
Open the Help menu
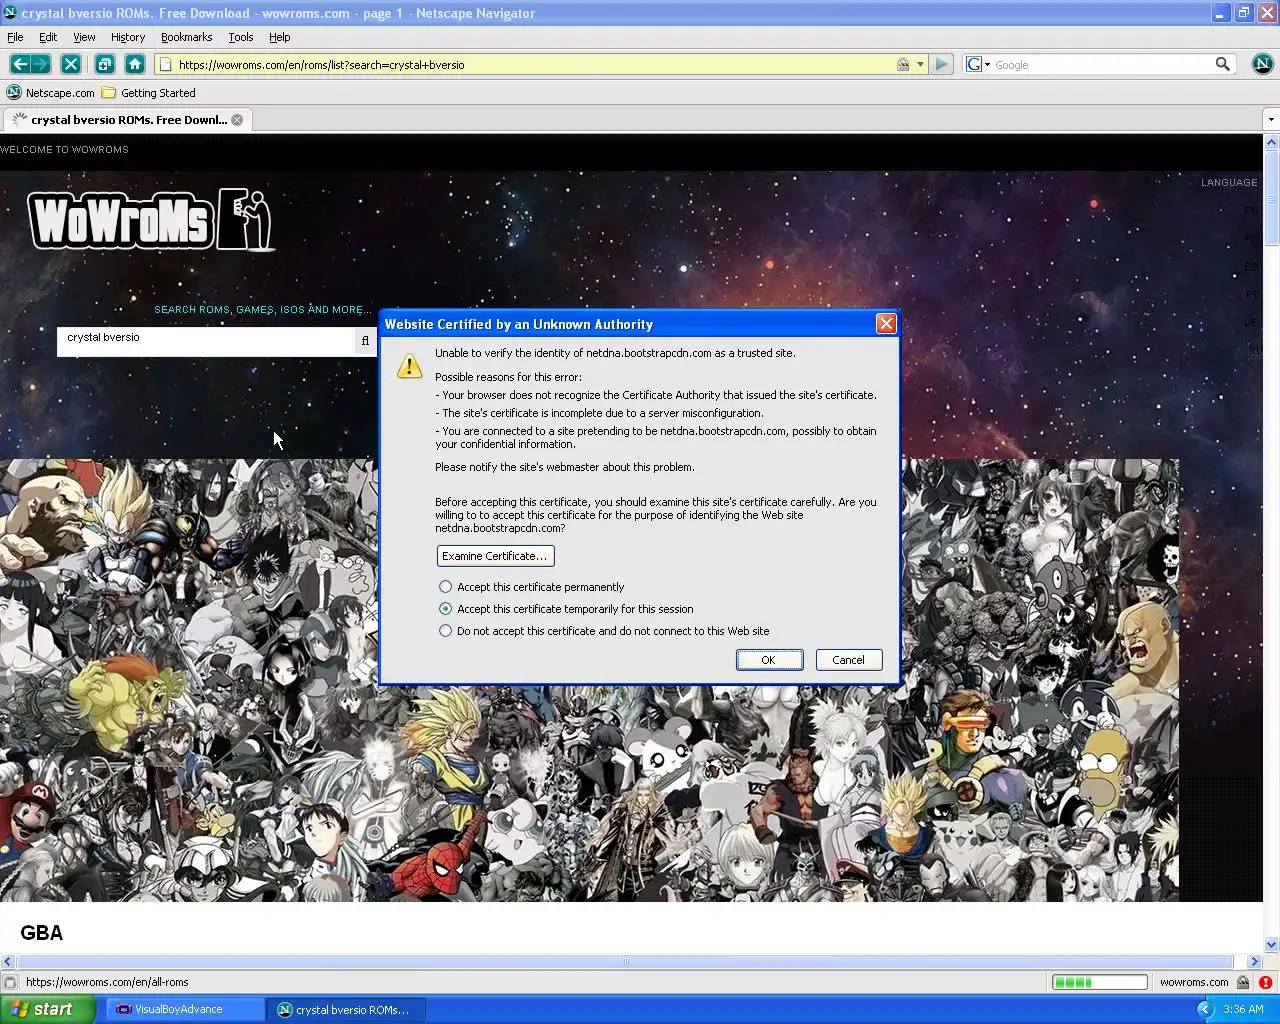tap(280, 37)
